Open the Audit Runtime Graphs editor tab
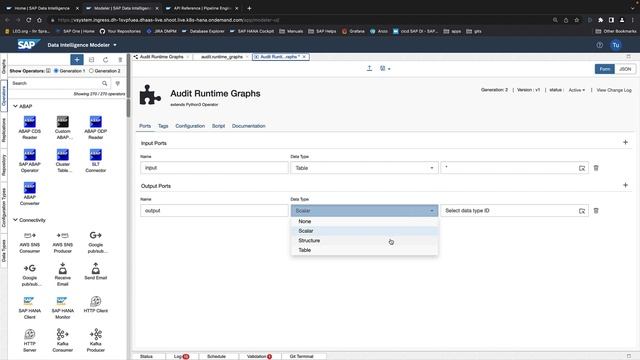640x360 pixels. click(162, 57)
